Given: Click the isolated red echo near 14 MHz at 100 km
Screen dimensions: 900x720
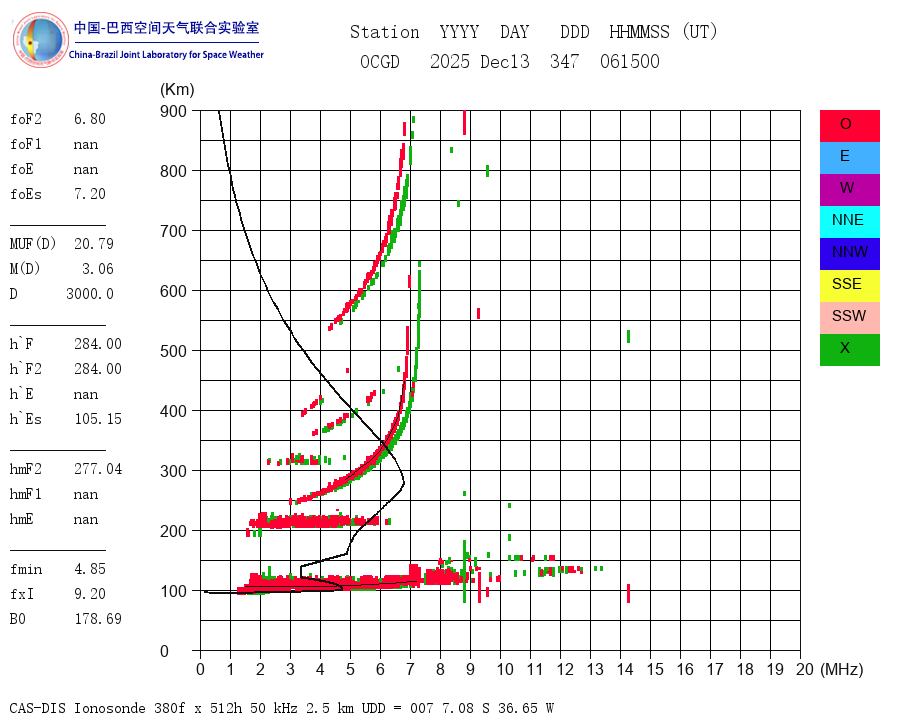Looking at the screenshot, I should click(629, 593).
